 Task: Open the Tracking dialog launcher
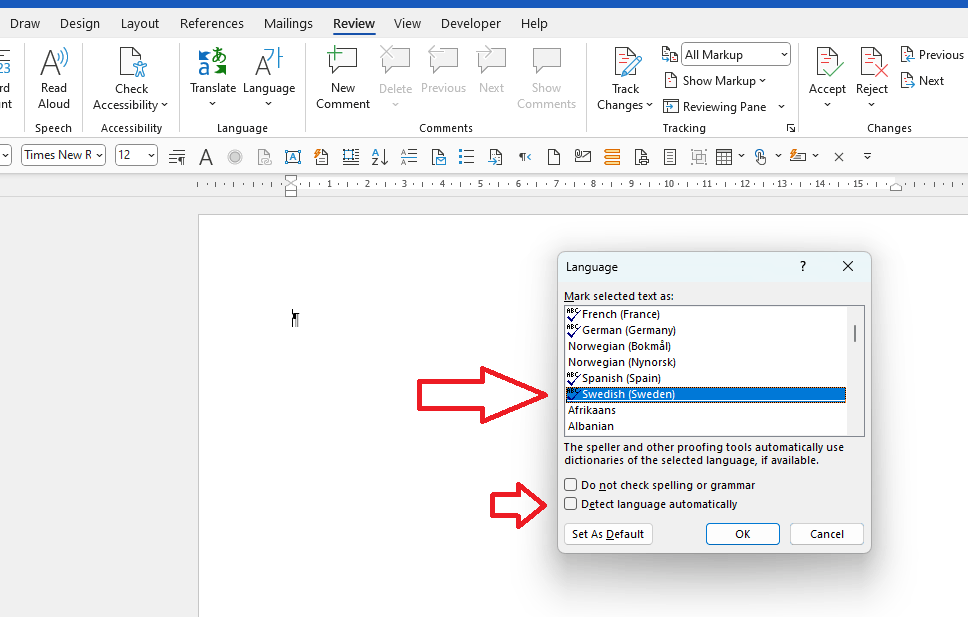coord(791,128)
